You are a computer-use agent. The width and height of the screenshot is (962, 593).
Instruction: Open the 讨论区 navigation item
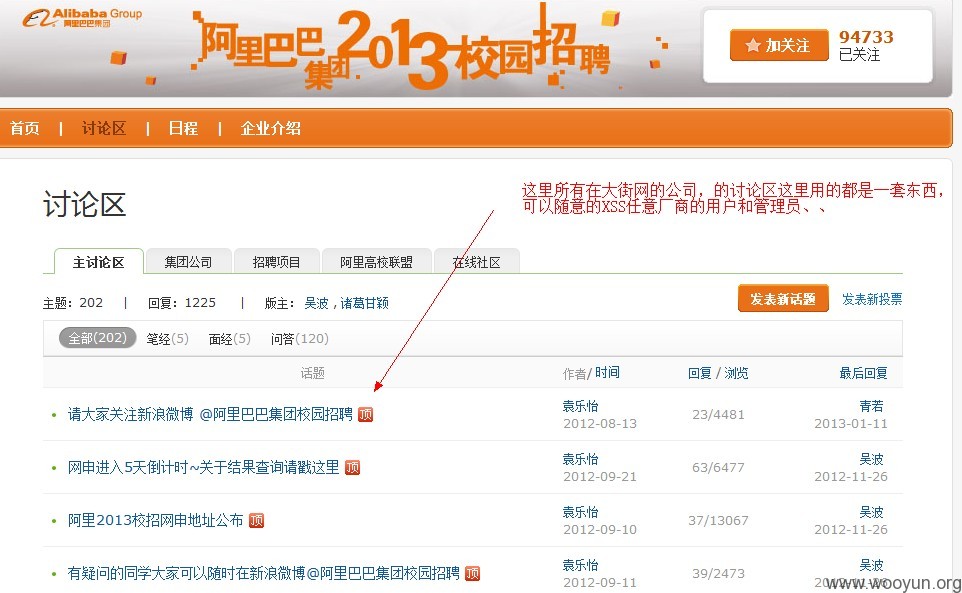(104, 128)
